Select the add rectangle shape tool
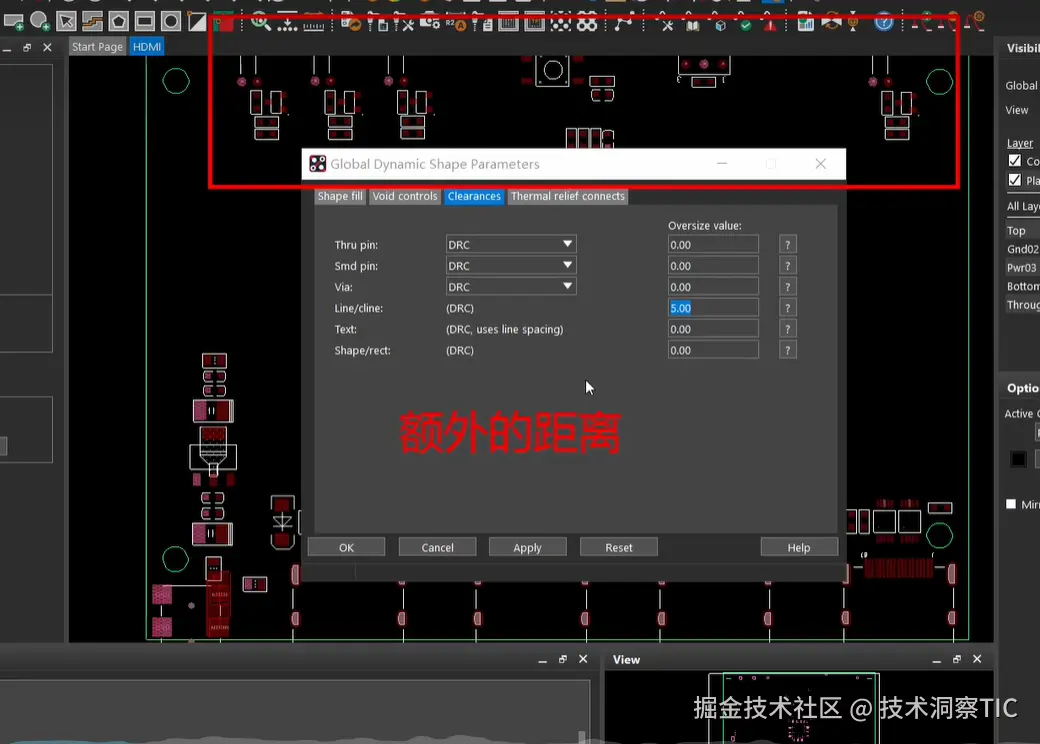 pyautogui.click(x=13, y=23)
